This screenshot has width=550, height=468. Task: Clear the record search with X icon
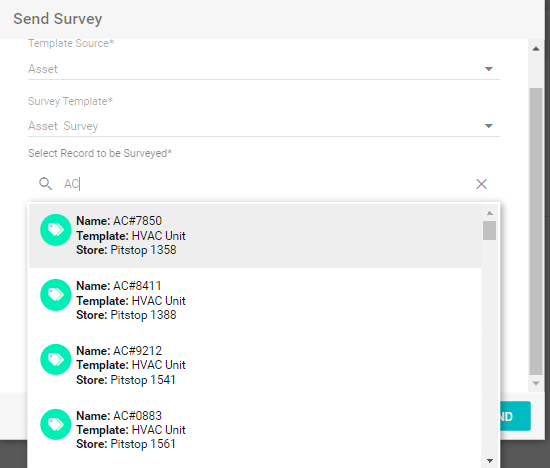(481, 184)
